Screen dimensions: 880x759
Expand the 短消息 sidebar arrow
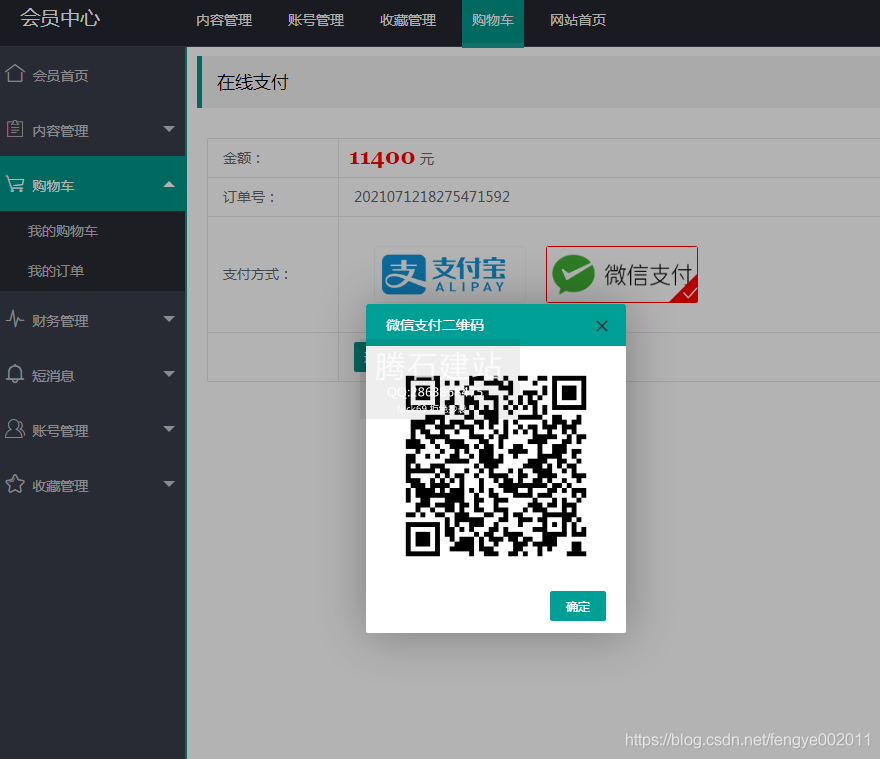169,374
